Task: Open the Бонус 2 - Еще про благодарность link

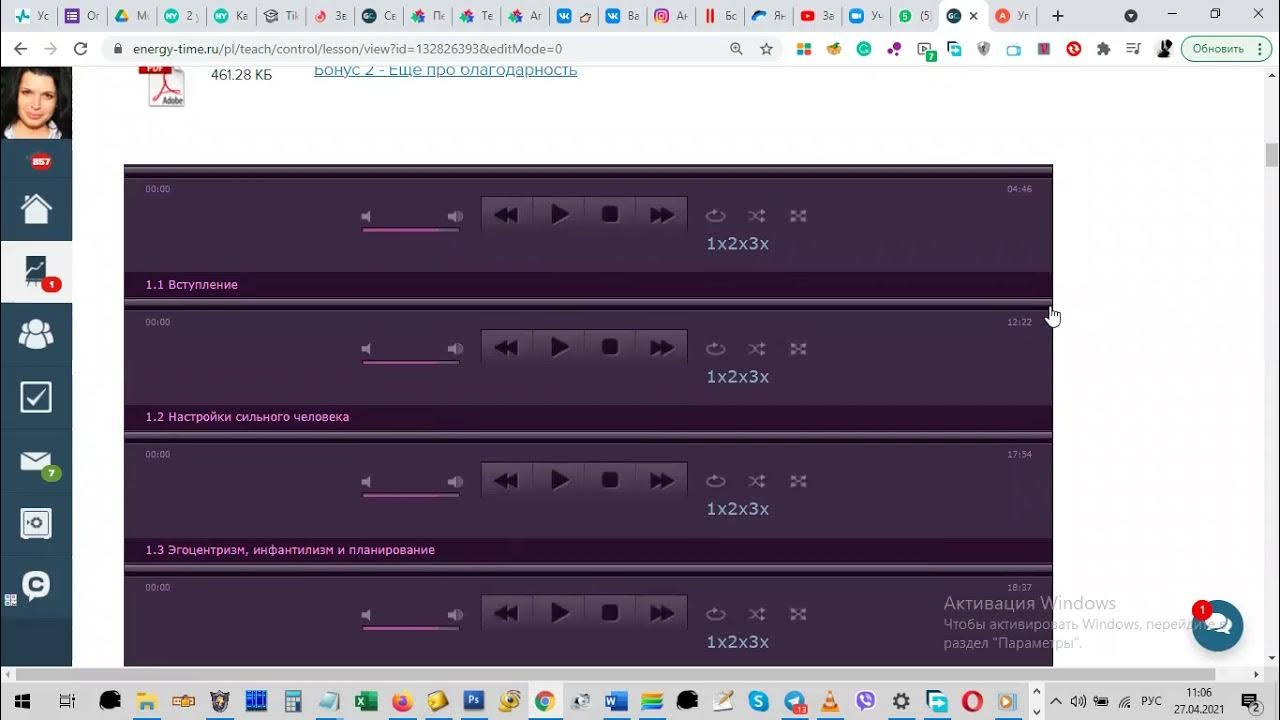Action: pos(444,69)
